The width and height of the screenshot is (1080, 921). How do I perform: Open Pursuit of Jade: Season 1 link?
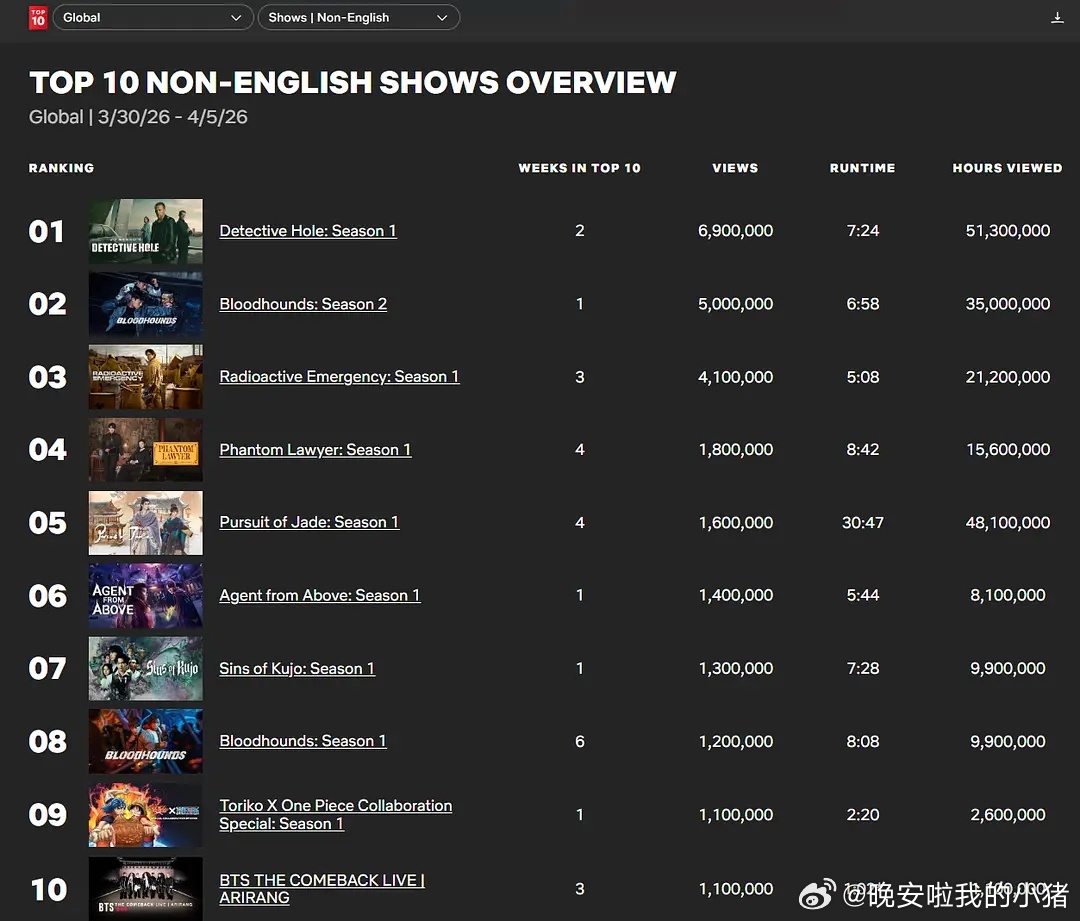click(309, 522)
